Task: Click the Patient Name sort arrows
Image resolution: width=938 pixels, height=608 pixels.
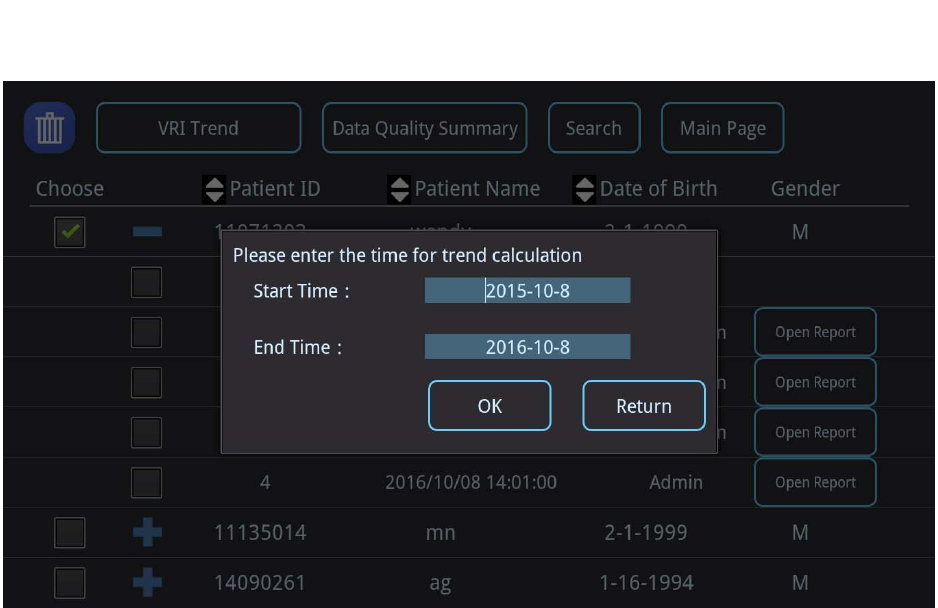Action: pos(399,189)
